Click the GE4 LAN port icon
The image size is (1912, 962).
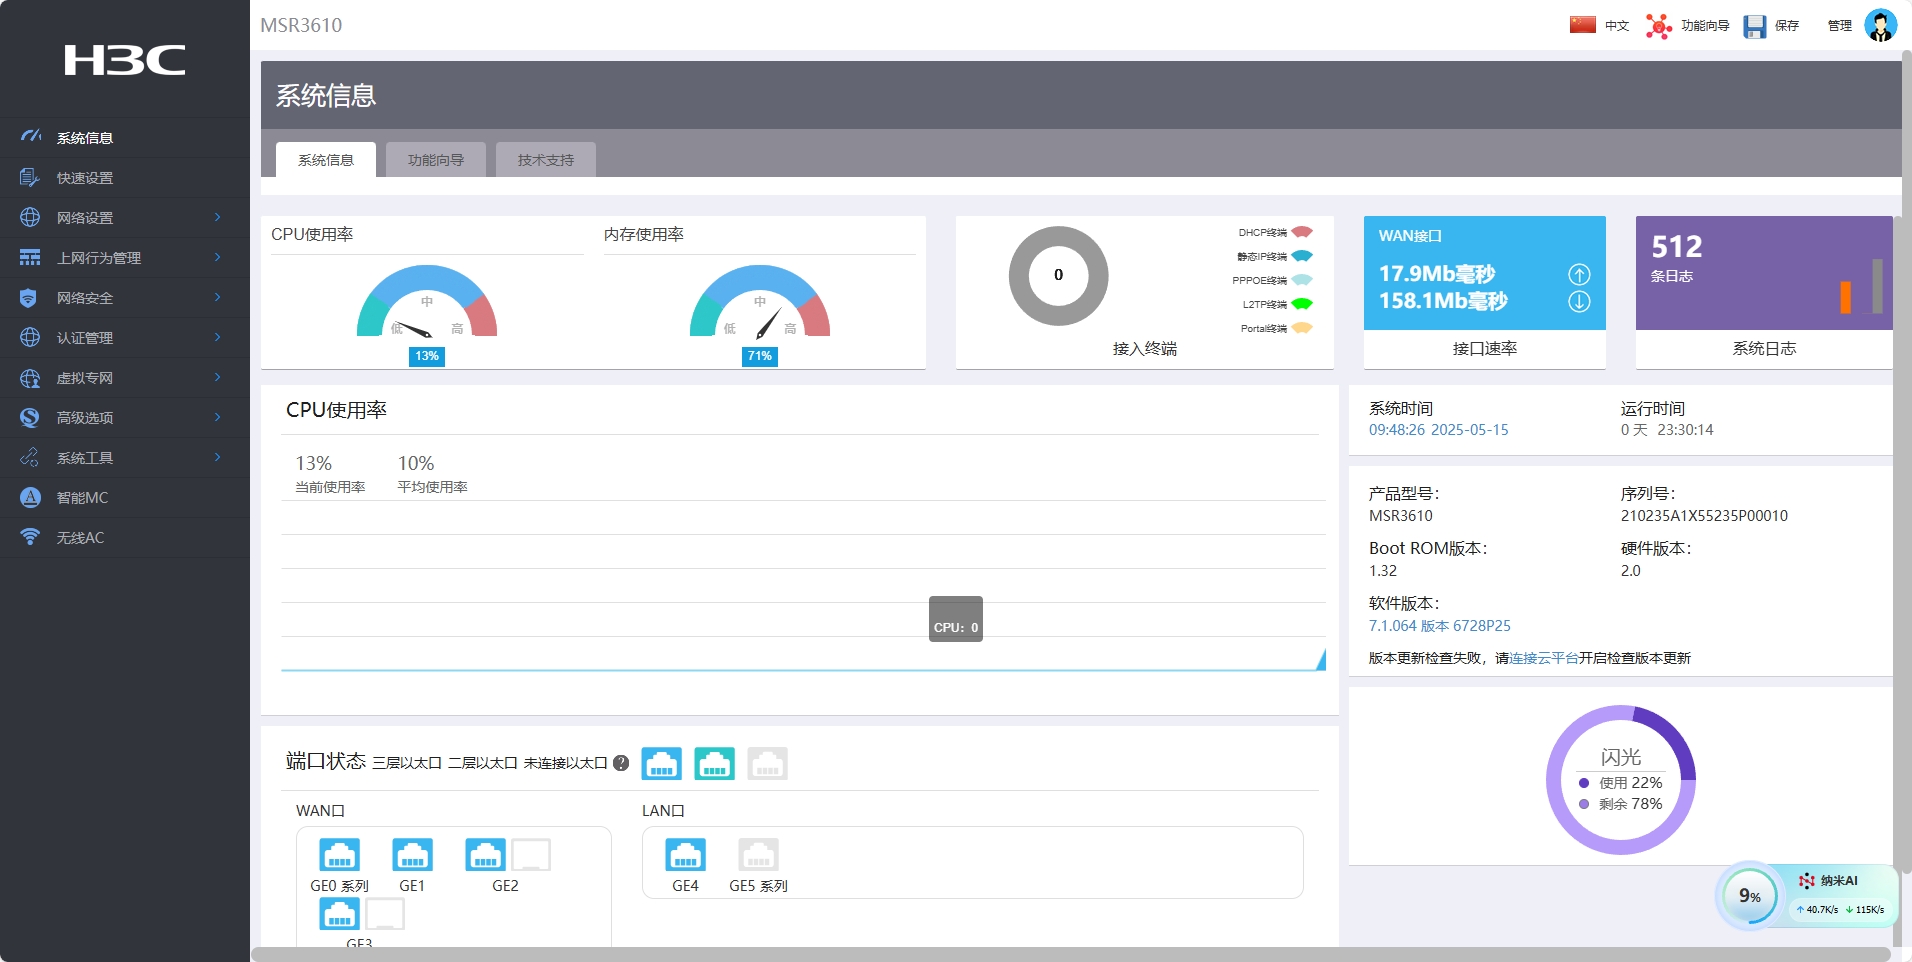coord(685,855)
